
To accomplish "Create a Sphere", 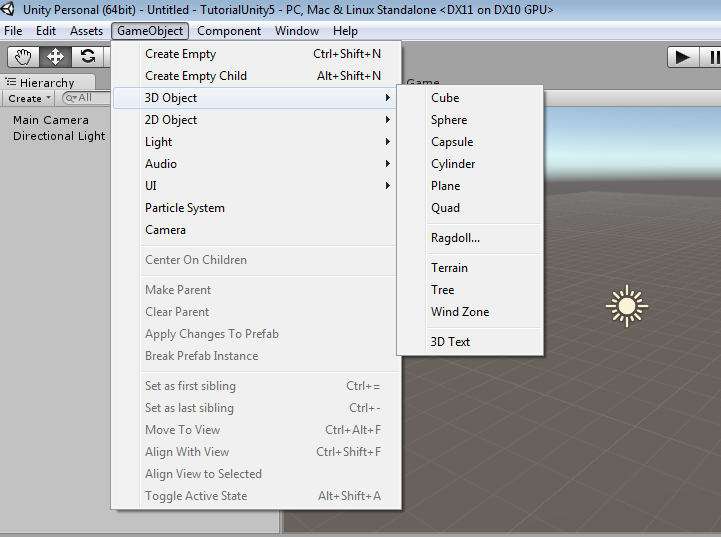I will pyautogui.click(x=470, y=120).
